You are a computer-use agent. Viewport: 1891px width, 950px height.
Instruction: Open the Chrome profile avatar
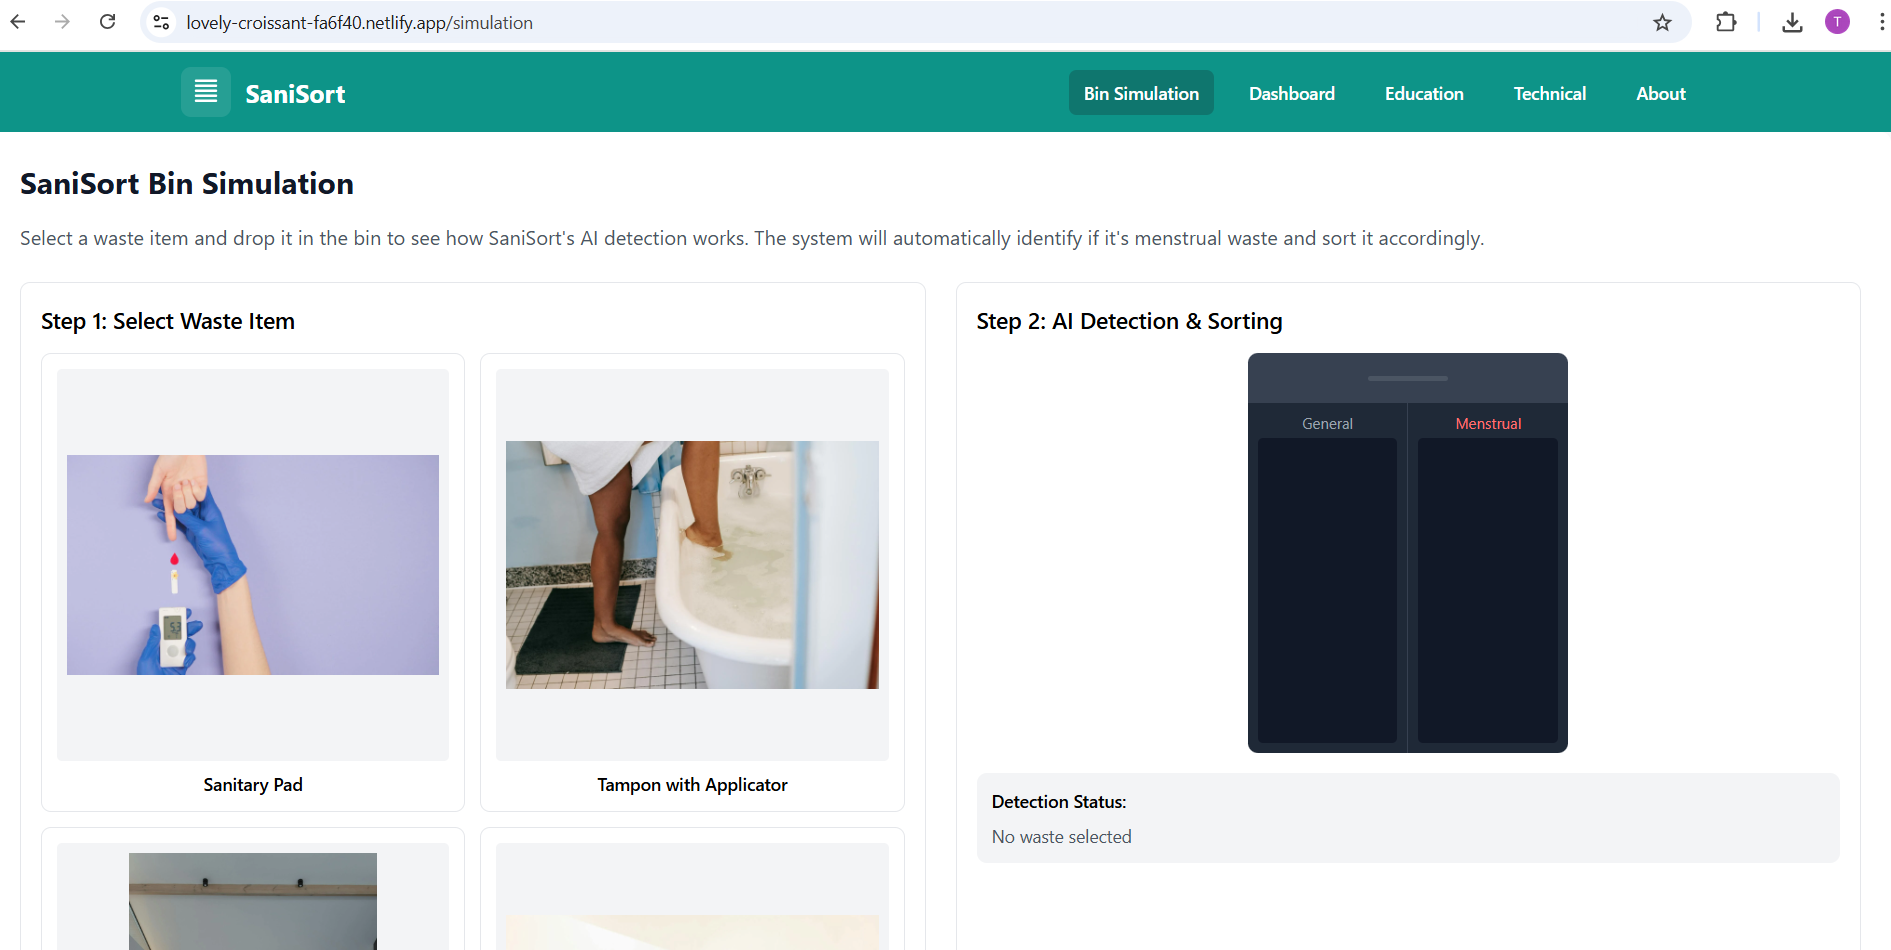click(x=1837, y=22)
